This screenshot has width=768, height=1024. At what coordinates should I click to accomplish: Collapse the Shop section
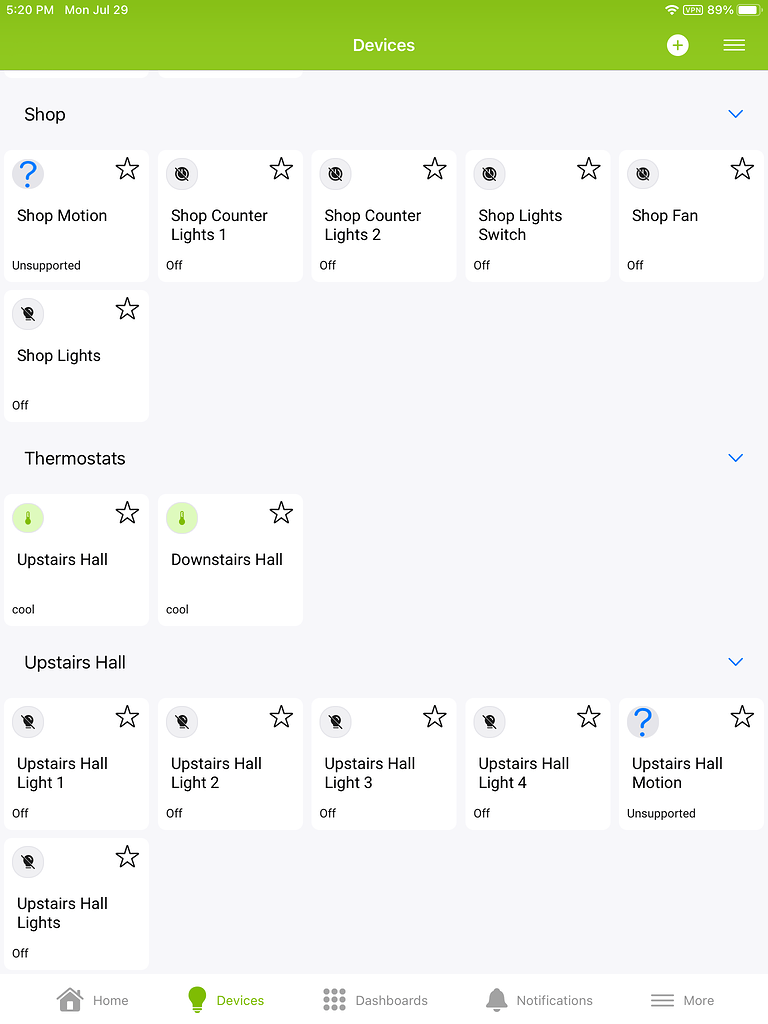736,114
